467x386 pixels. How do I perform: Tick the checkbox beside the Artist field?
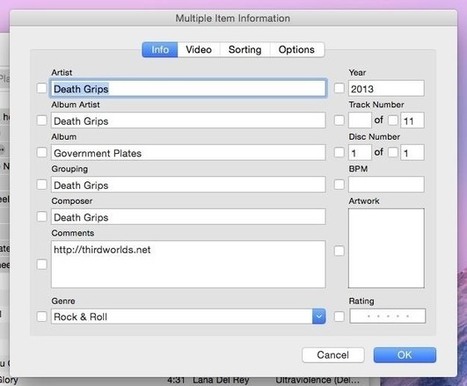(42, 88)
